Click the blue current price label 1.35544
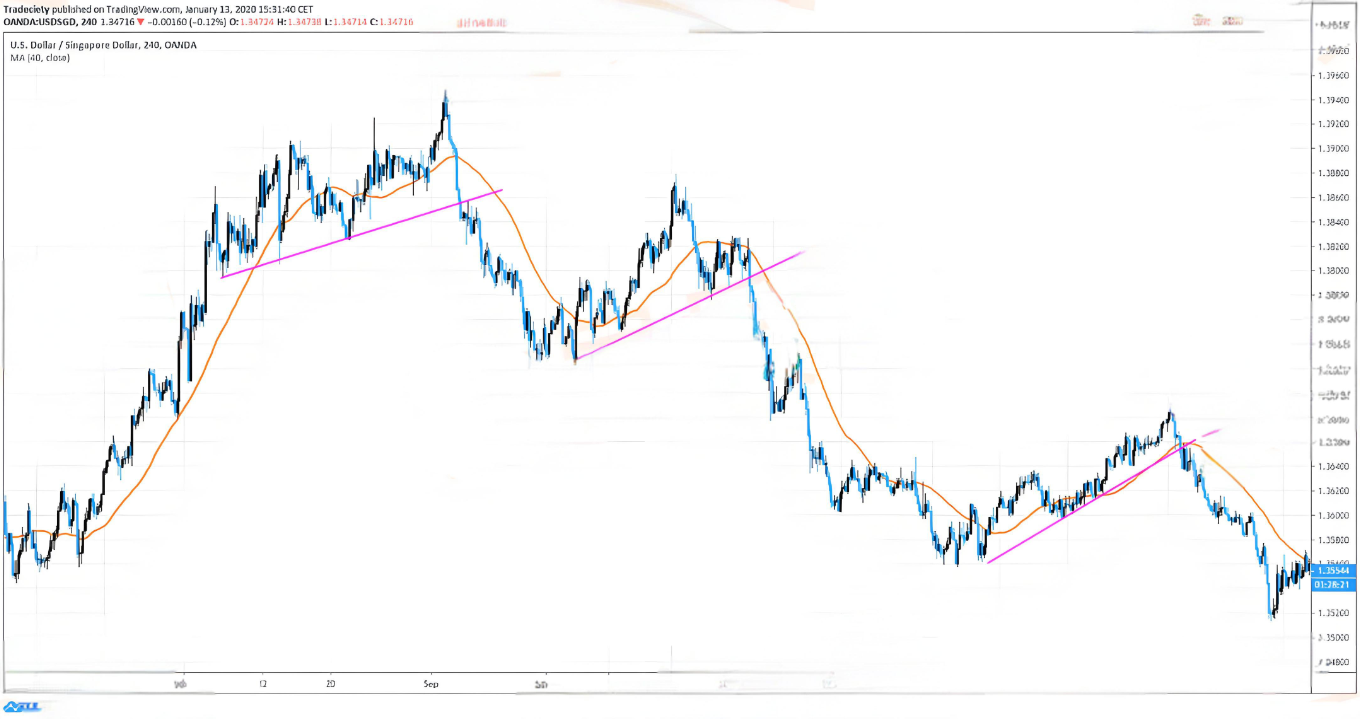 pos(1334,571)
